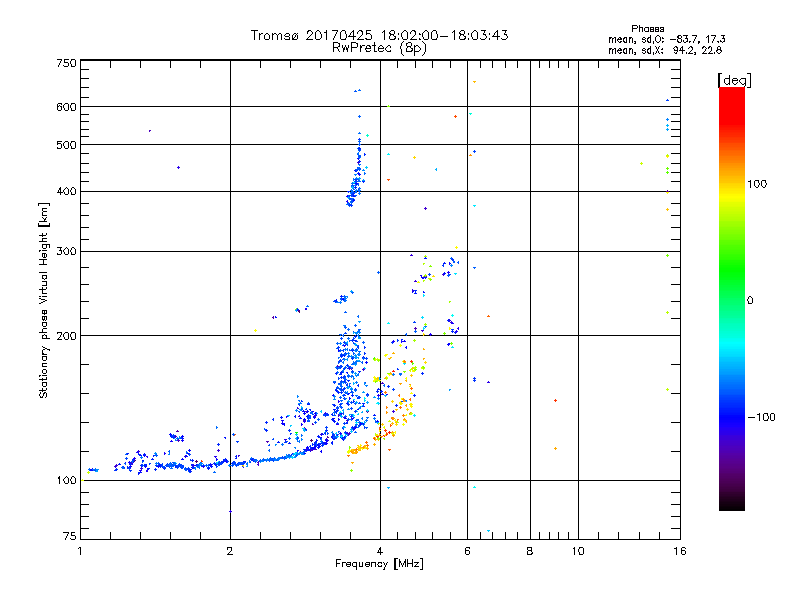The image size is (800, 600).
Task: Click the '[deg]' colorbar unit label
Action: (x=734, y=80)
